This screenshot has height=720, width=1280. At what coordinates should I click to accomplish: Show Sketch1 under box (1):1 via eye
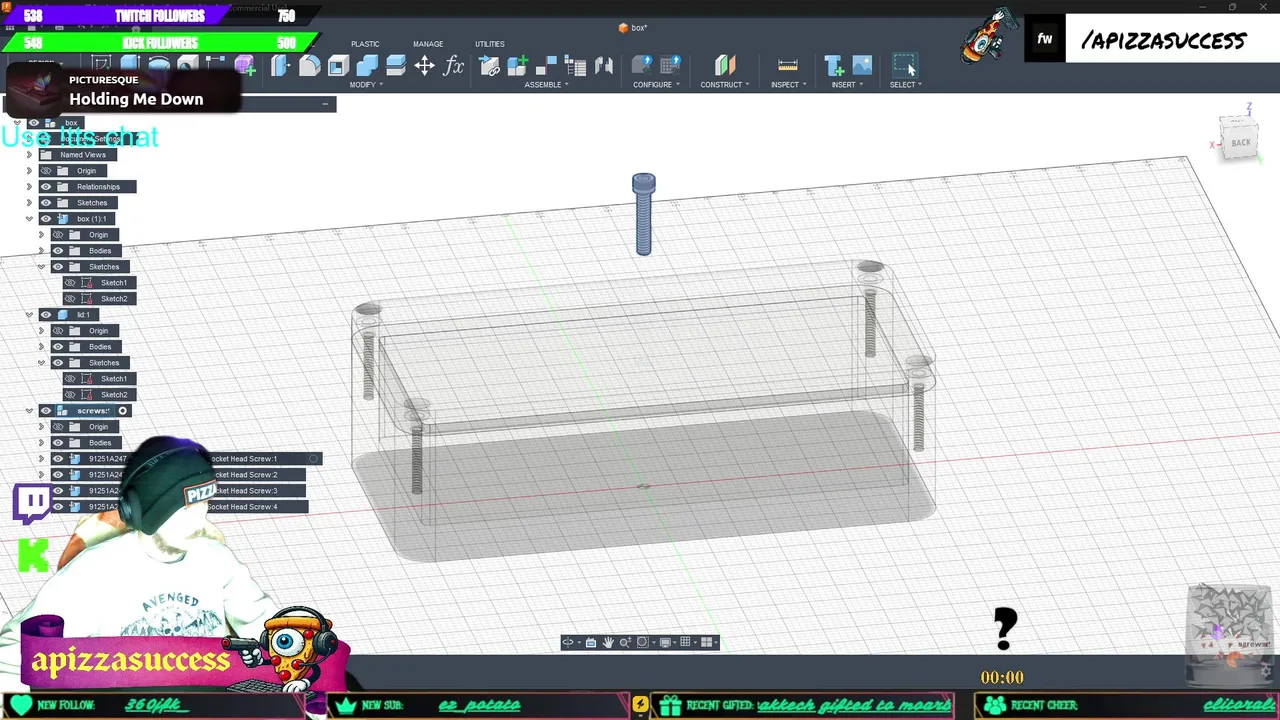point(69,283)
